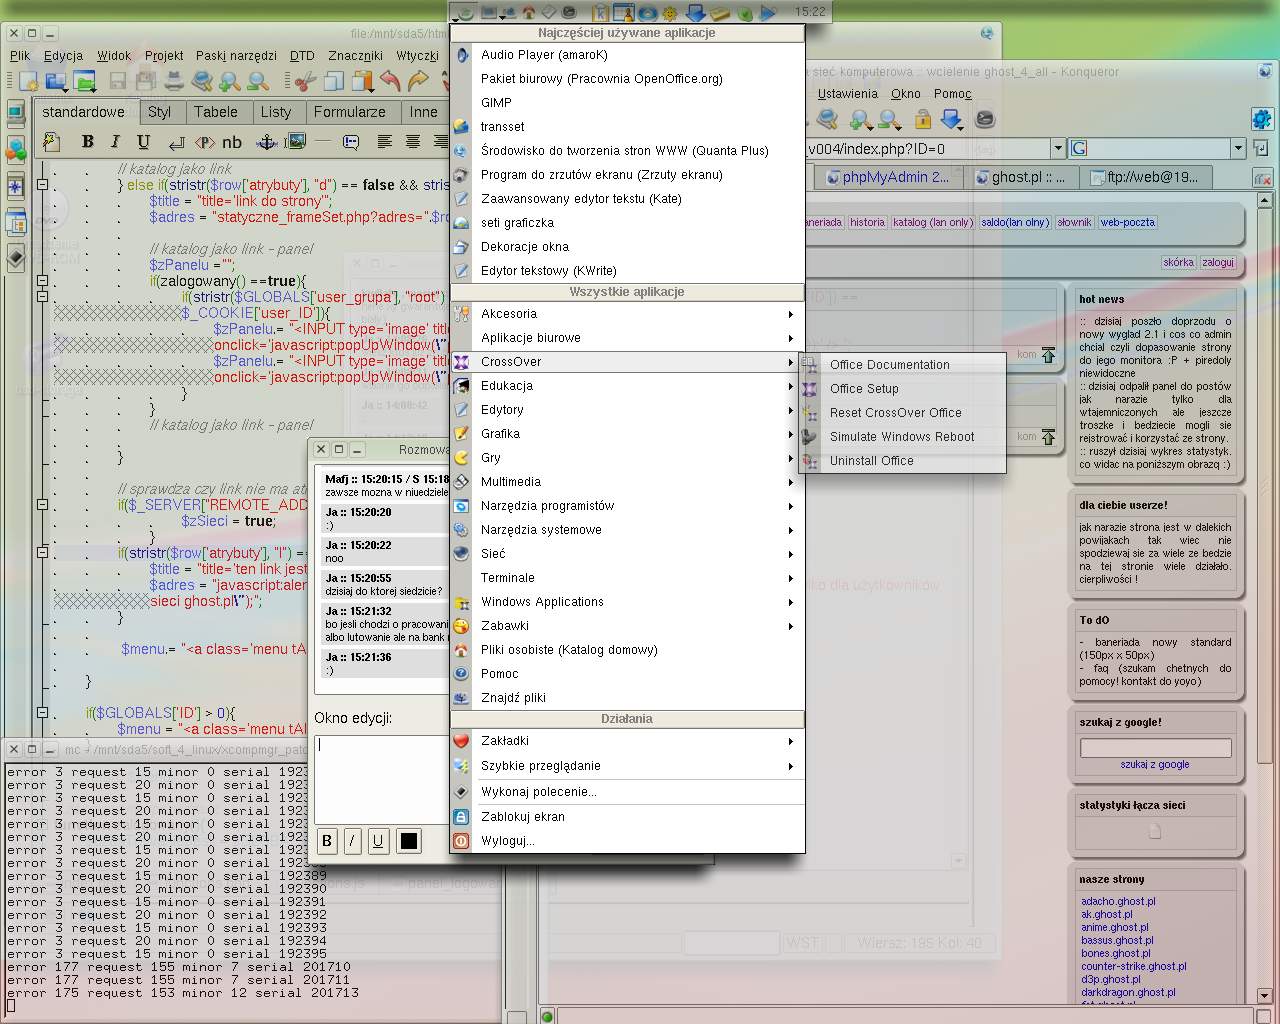Click the Copy icon in Quanta toolbar
Screen dimensions: 1280x1024
334,82
